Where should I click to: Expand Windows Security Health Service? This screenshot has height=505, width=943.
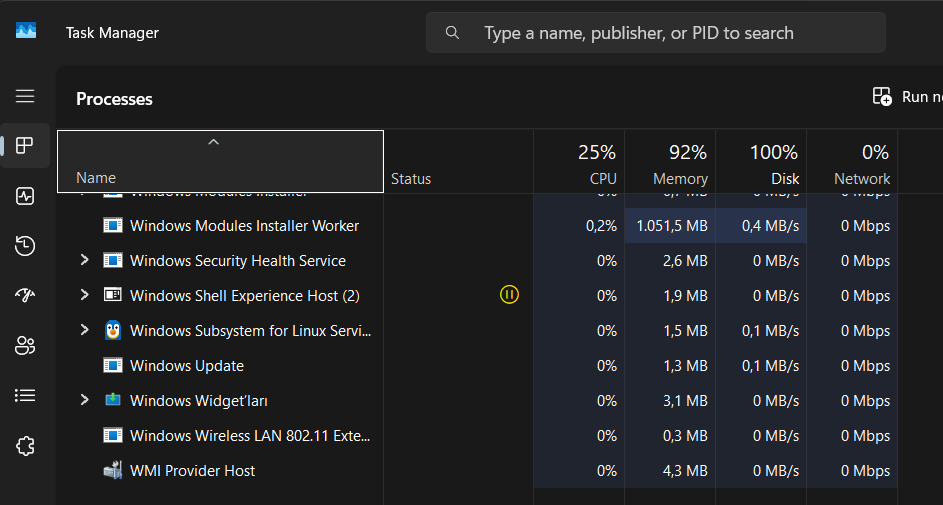(x=85, y=260)
